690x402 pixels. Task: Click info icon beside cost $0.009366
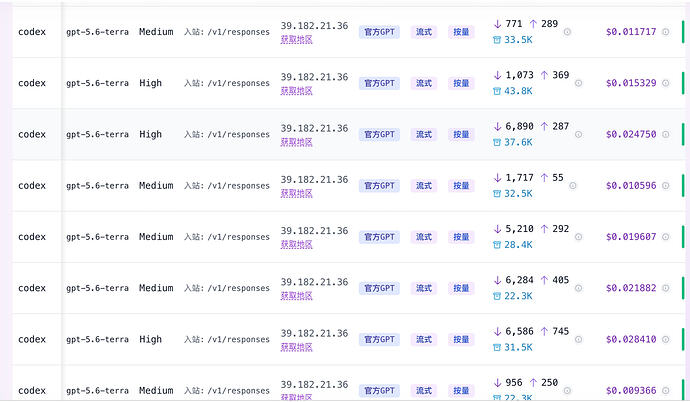coord(665,391)
